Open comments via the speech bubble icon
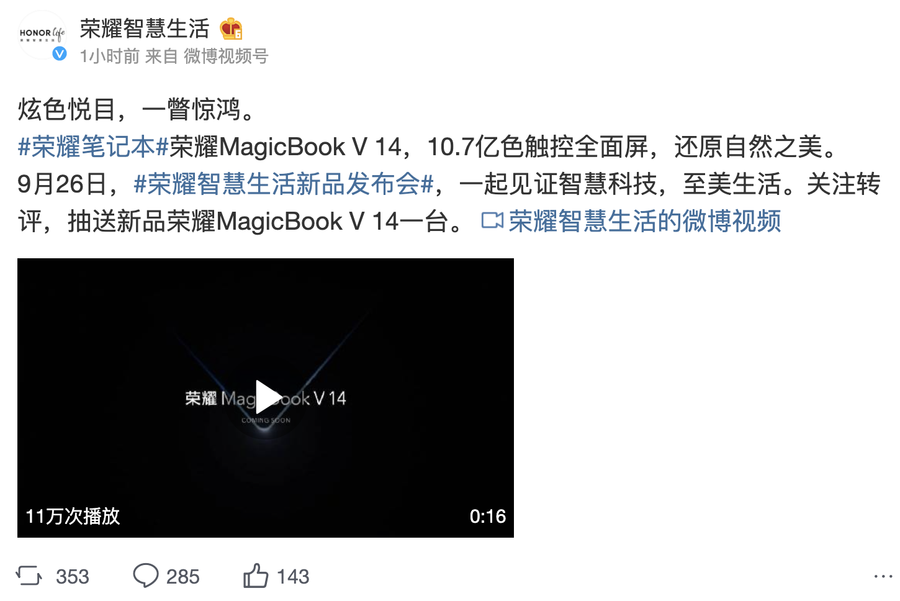This screenshot has width=900, height=601. [x=145, y=576]
